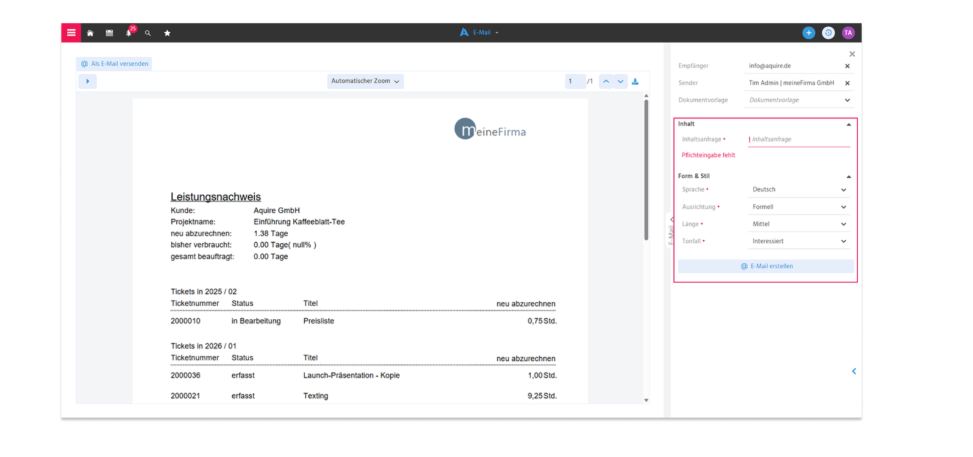973x457 pixels.
Task: Open favorites star icon
Action: pyautogui.click(x=167, y=33)
